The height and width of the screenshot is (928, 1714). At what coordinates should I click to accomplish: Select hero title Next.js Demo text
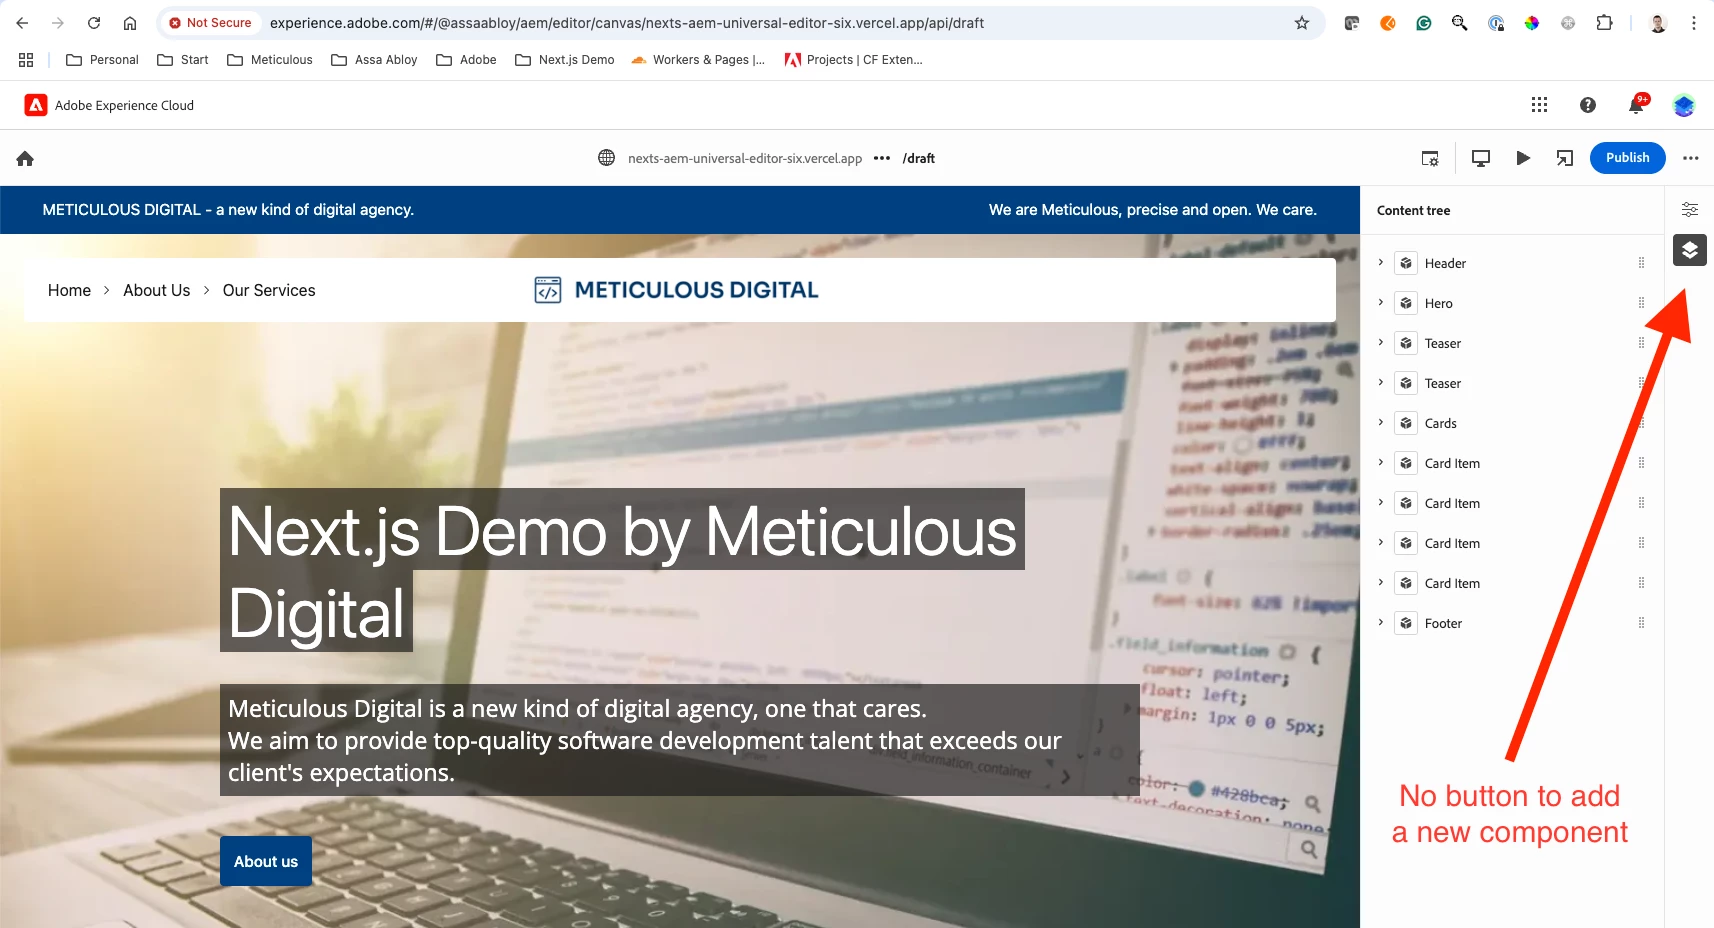pyautogui.click(x=622, y=570)
